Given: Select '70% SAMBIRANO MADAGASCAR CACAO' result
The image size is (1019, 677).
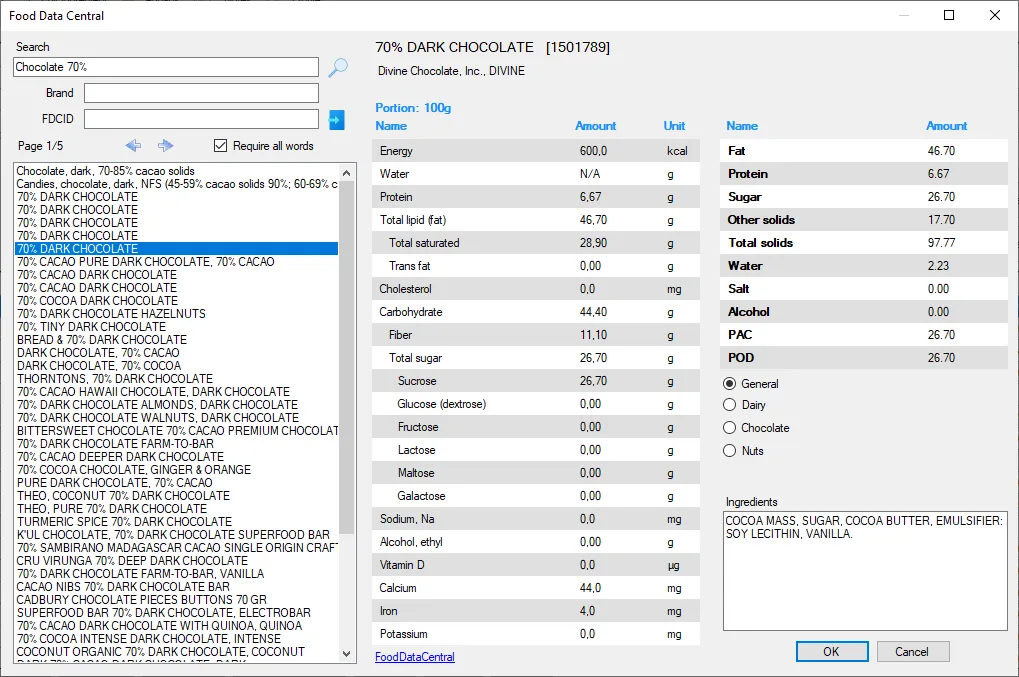Looking at the screenshot, I should coord(177,548).
